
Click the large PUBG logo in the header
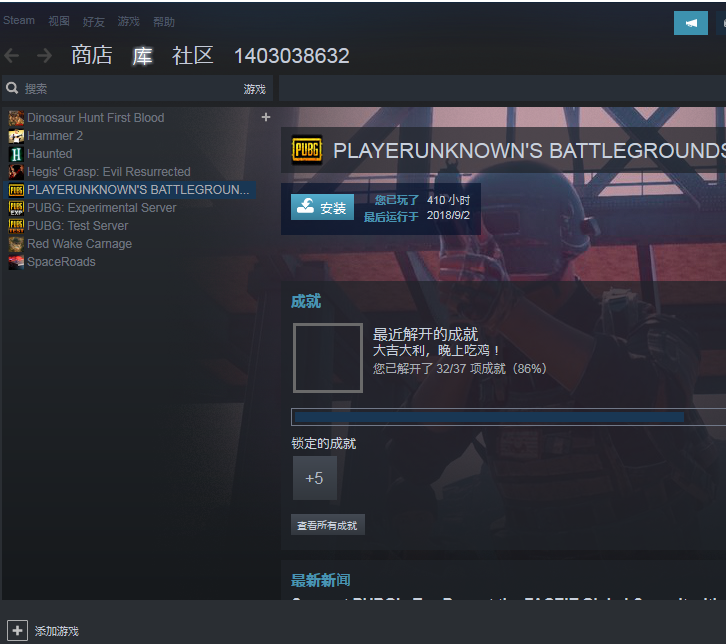[x=307, y=150]
